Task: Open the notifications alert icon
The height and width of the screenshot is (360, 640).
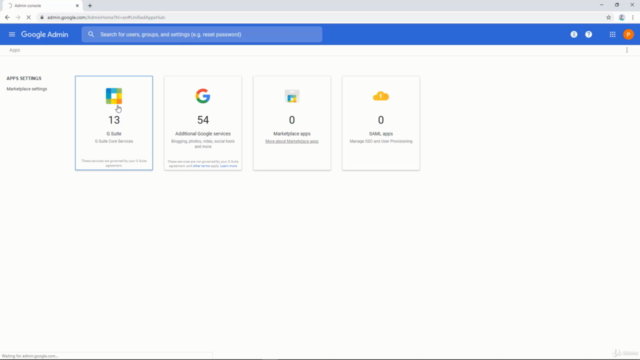Action: [x=574, y=34]
